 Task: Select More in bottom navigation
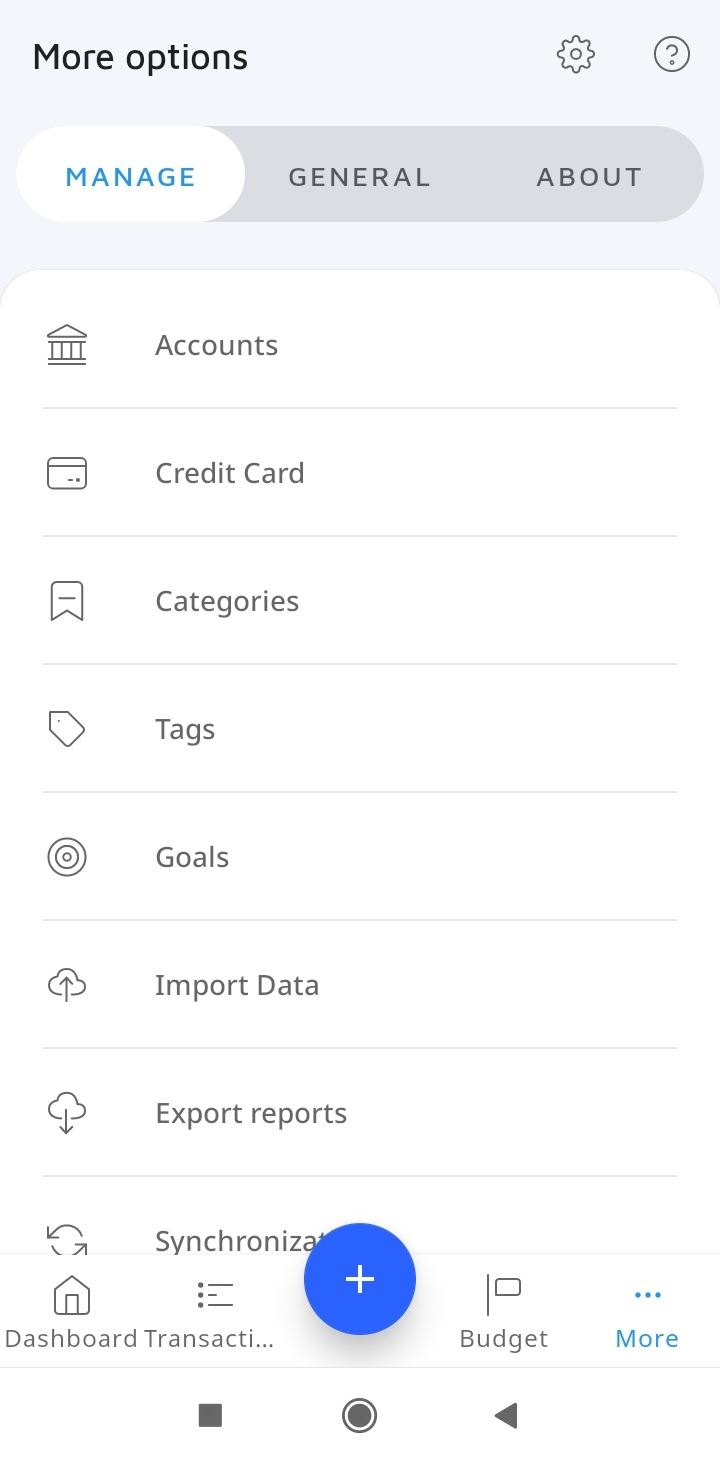pyautogui.click(x=647, y=1312)
